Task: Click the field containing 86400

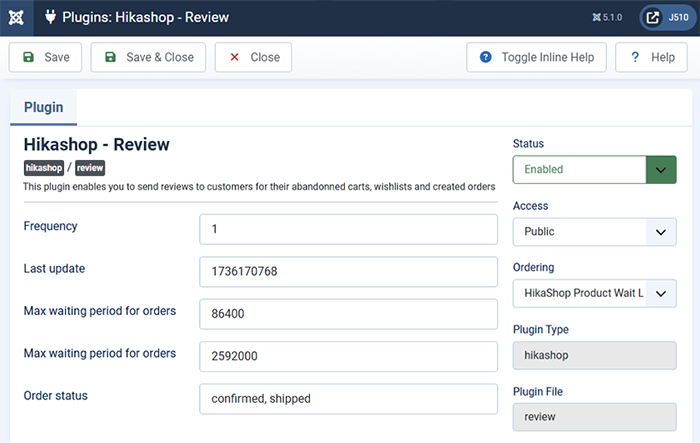Action: click(x=348, y=314)
